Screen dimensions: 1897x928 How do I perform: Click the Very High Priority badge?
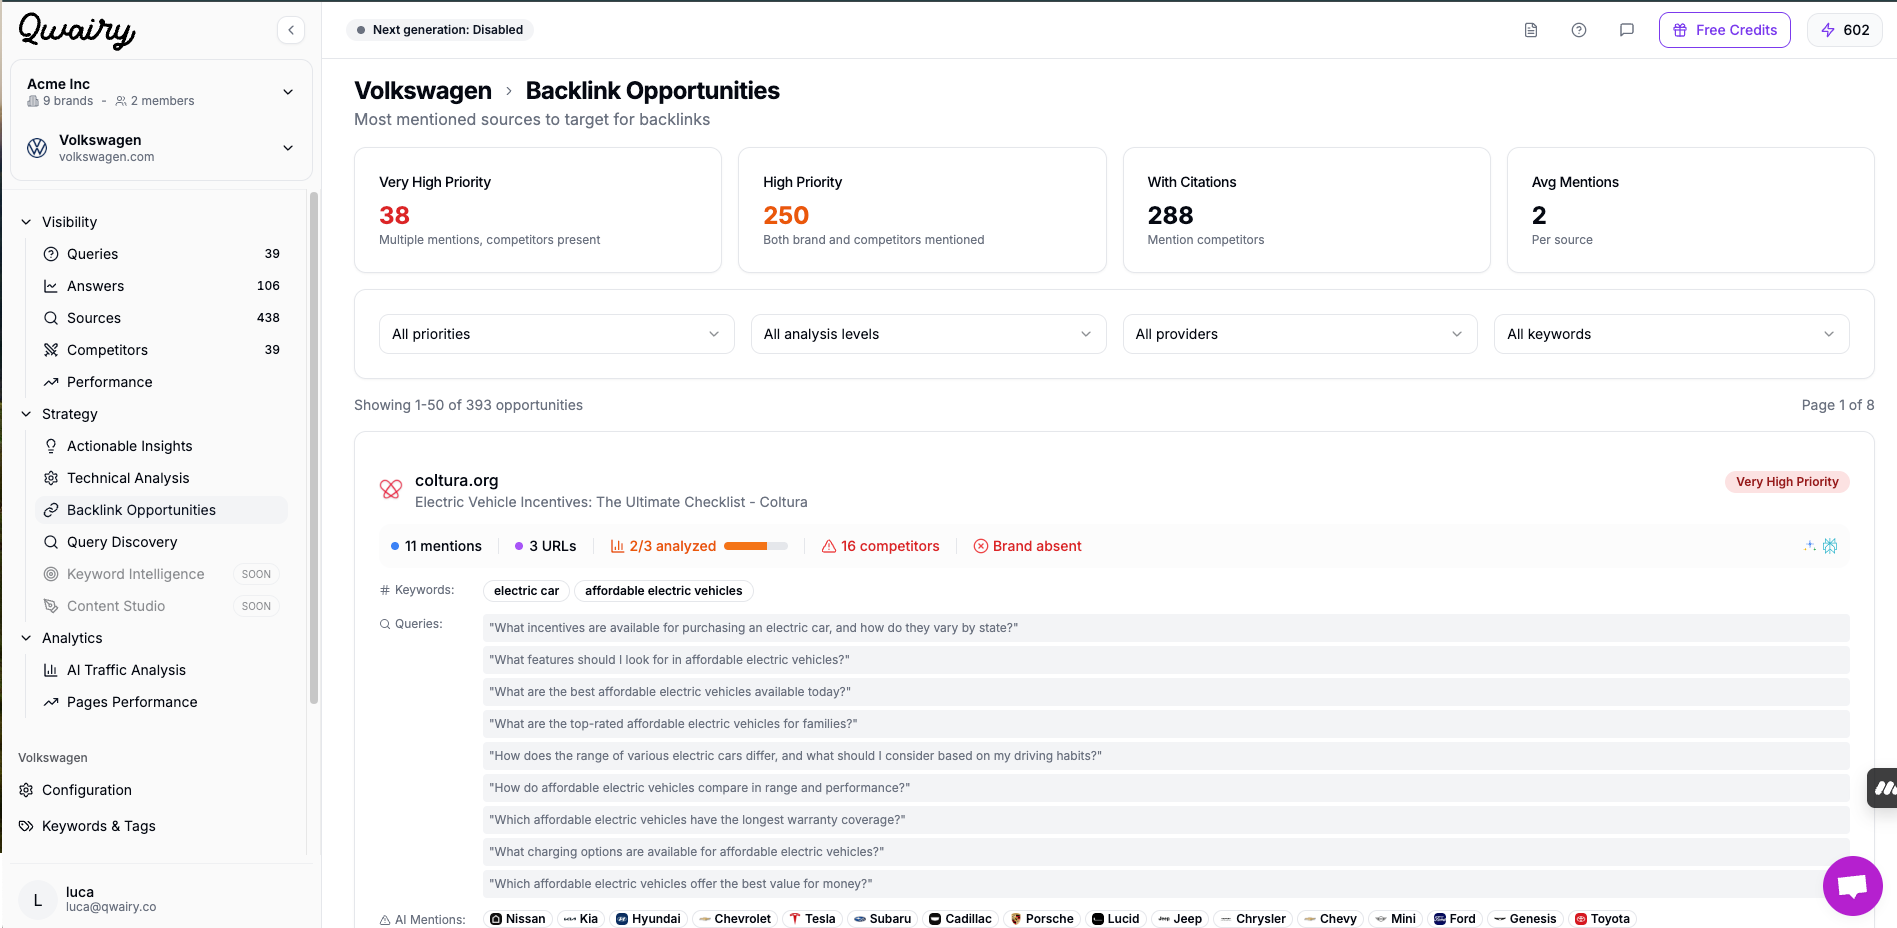click(1787, 482)
